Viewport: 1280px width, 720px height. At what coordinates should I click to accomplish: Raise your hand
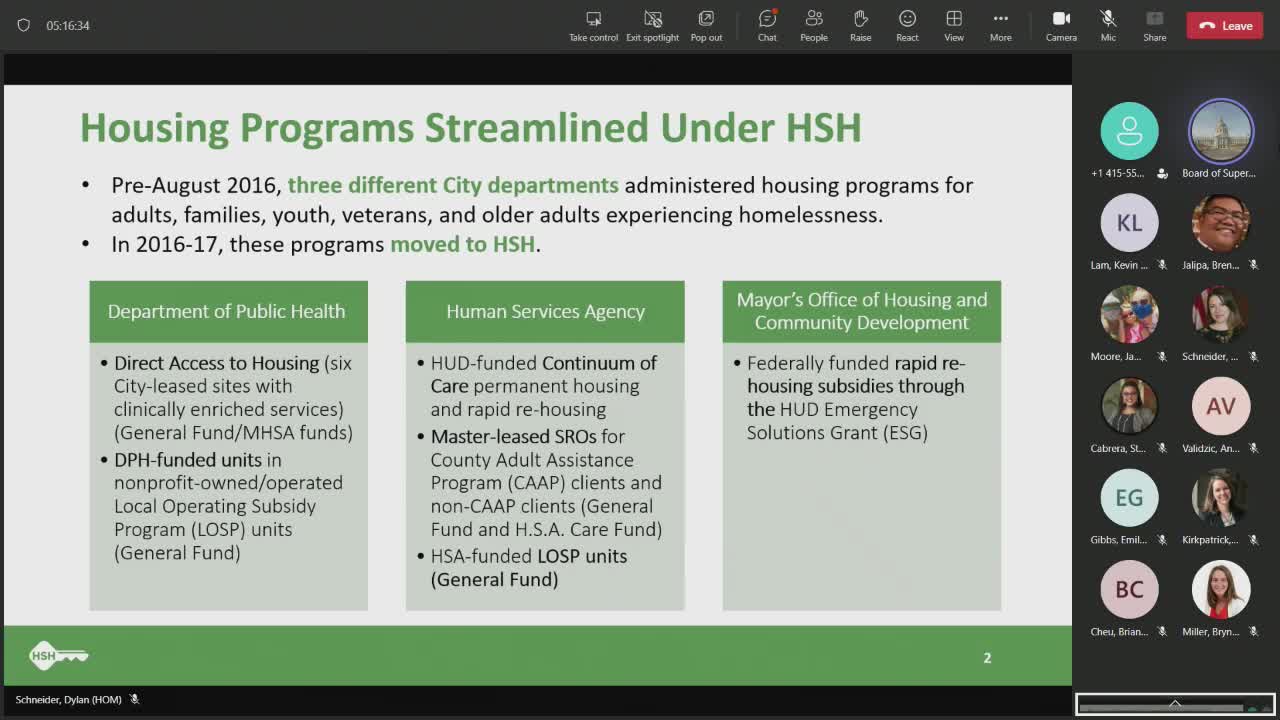pyautogui.click(x=860, y=25)
